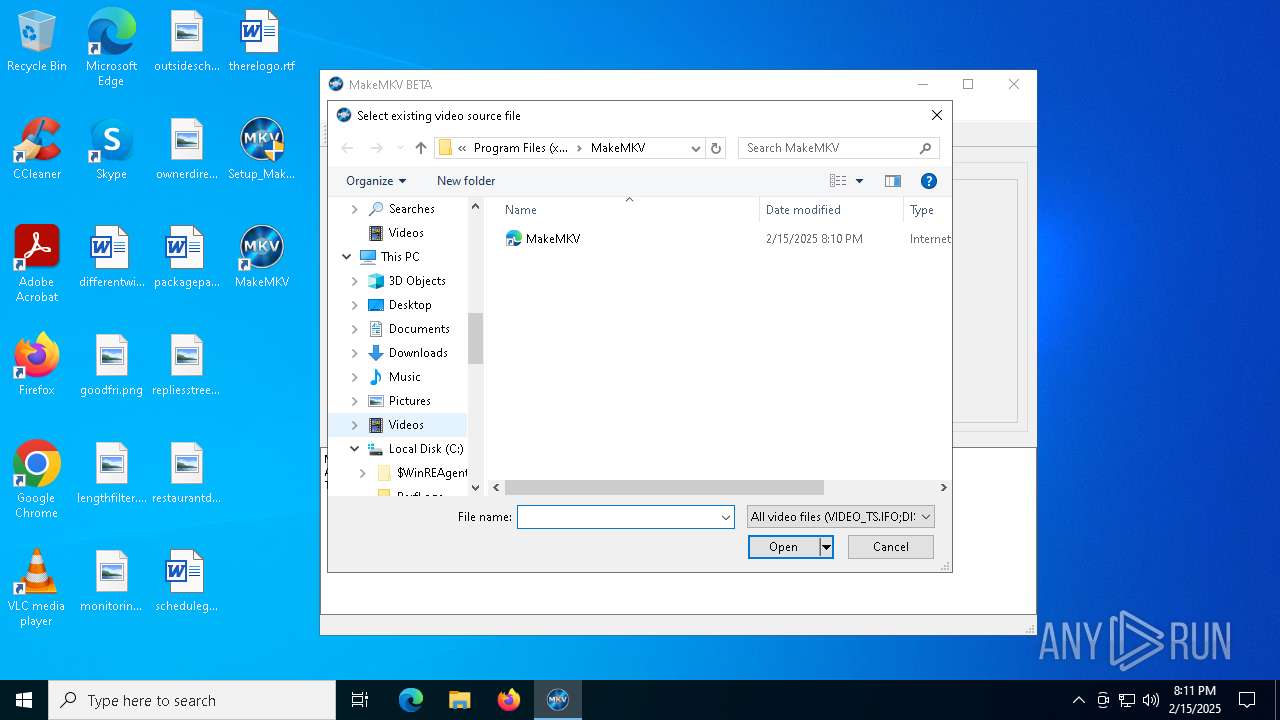The image size is (1280, 720).
Task: Select Music in the navigation tree
Action: 404,377
